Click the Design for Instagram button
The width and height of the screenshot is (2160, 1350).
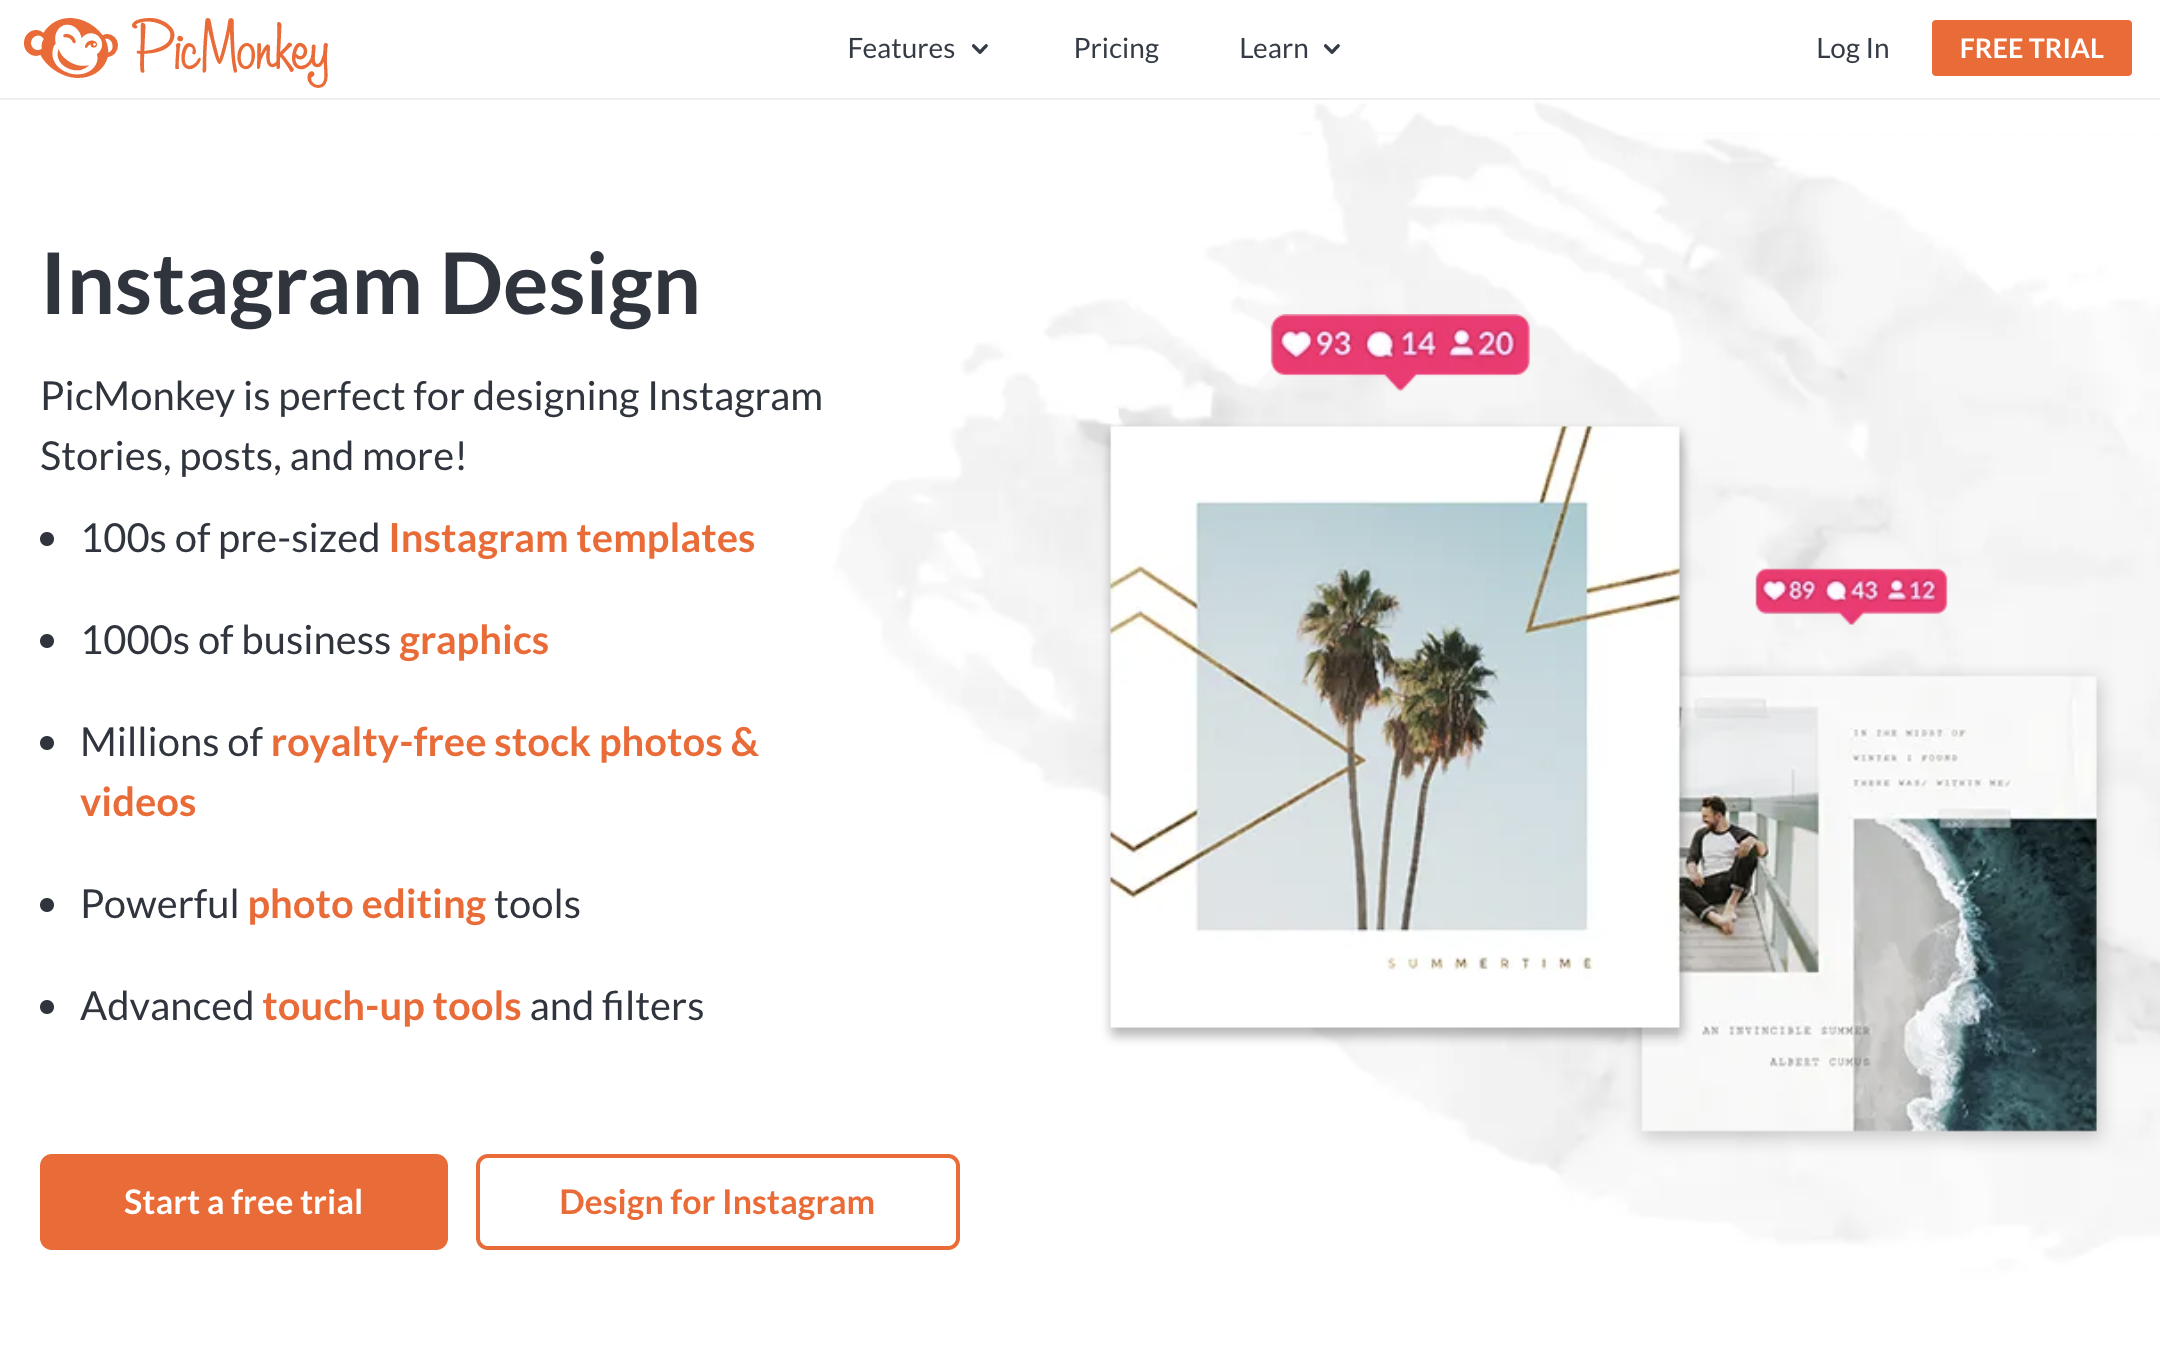(717, 1201)
